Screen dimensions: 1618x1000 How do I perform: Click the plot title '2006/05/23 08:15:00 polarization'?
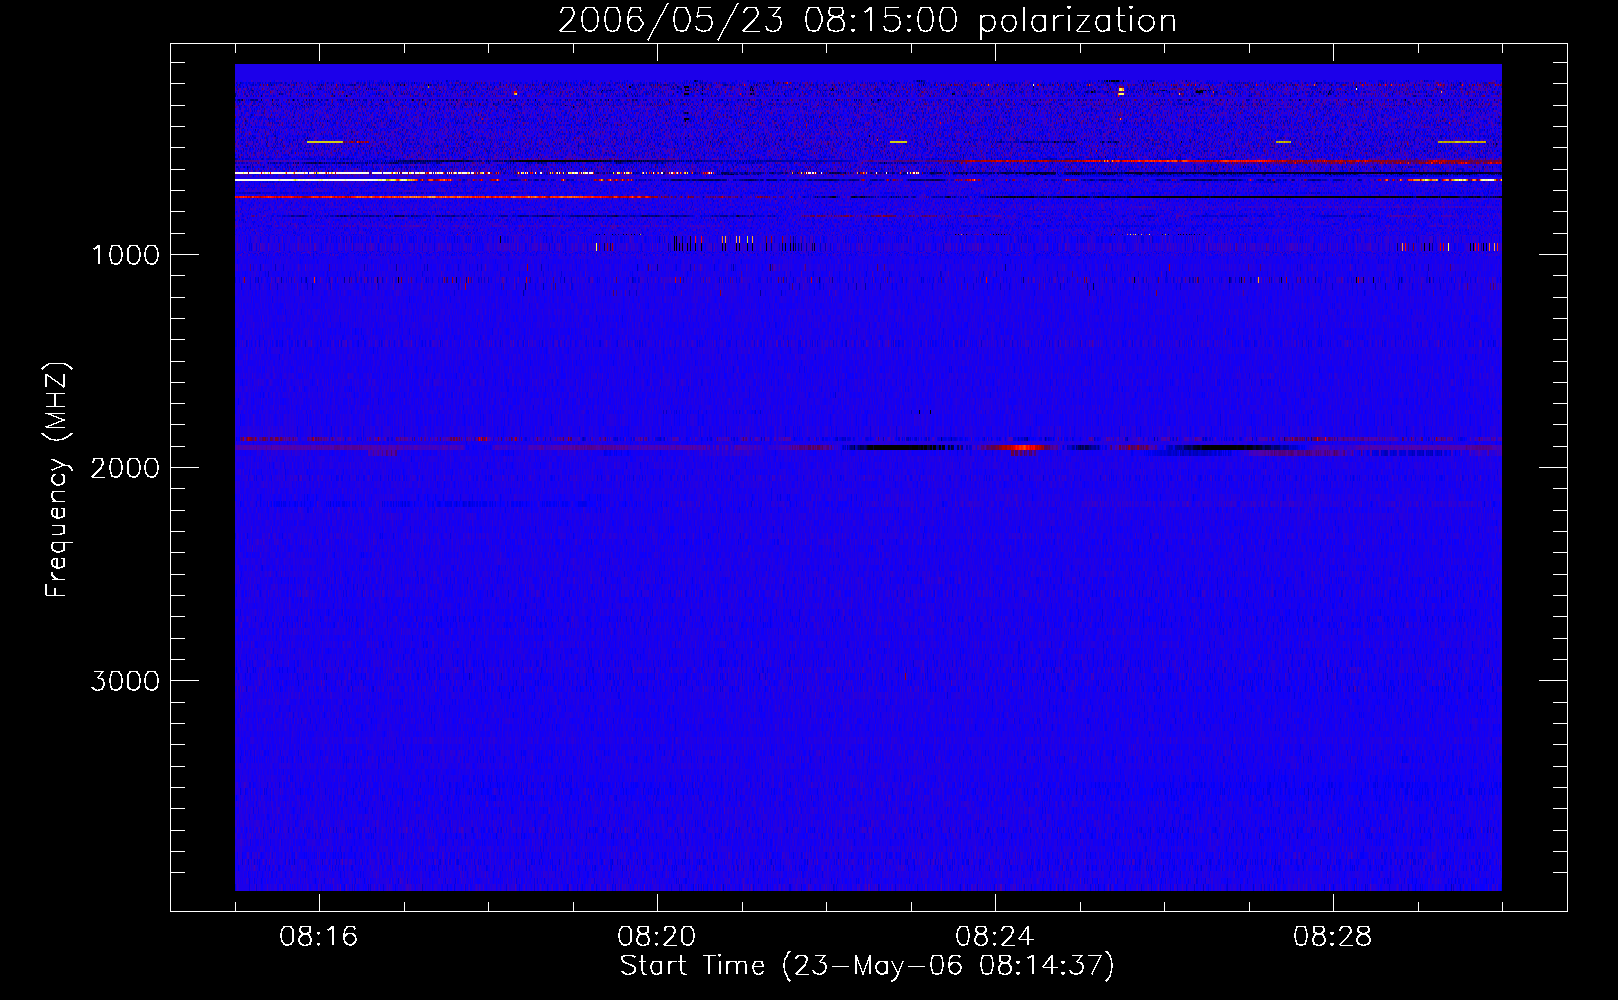(x=867, y=21)
